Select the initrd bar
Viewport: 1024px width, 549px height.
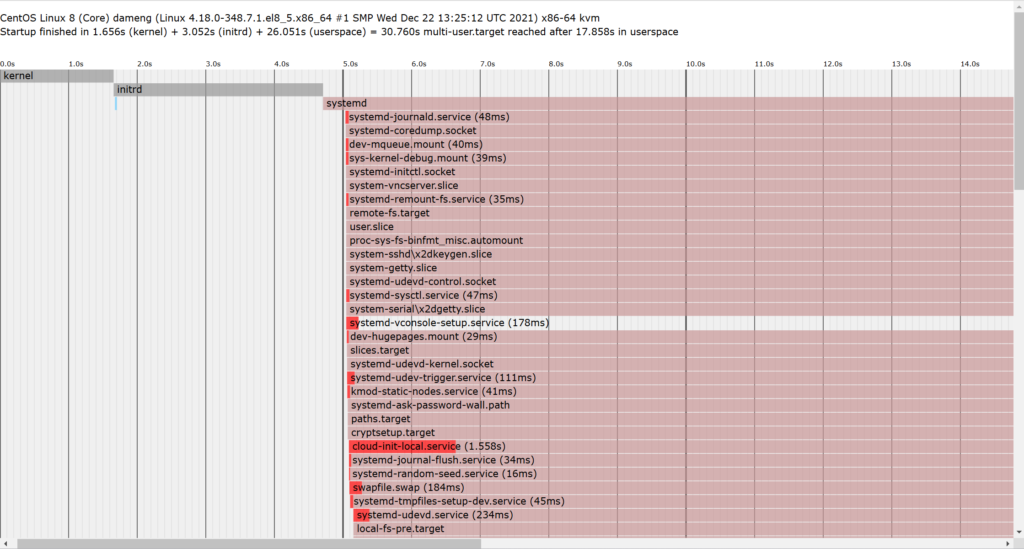point(218,90)
